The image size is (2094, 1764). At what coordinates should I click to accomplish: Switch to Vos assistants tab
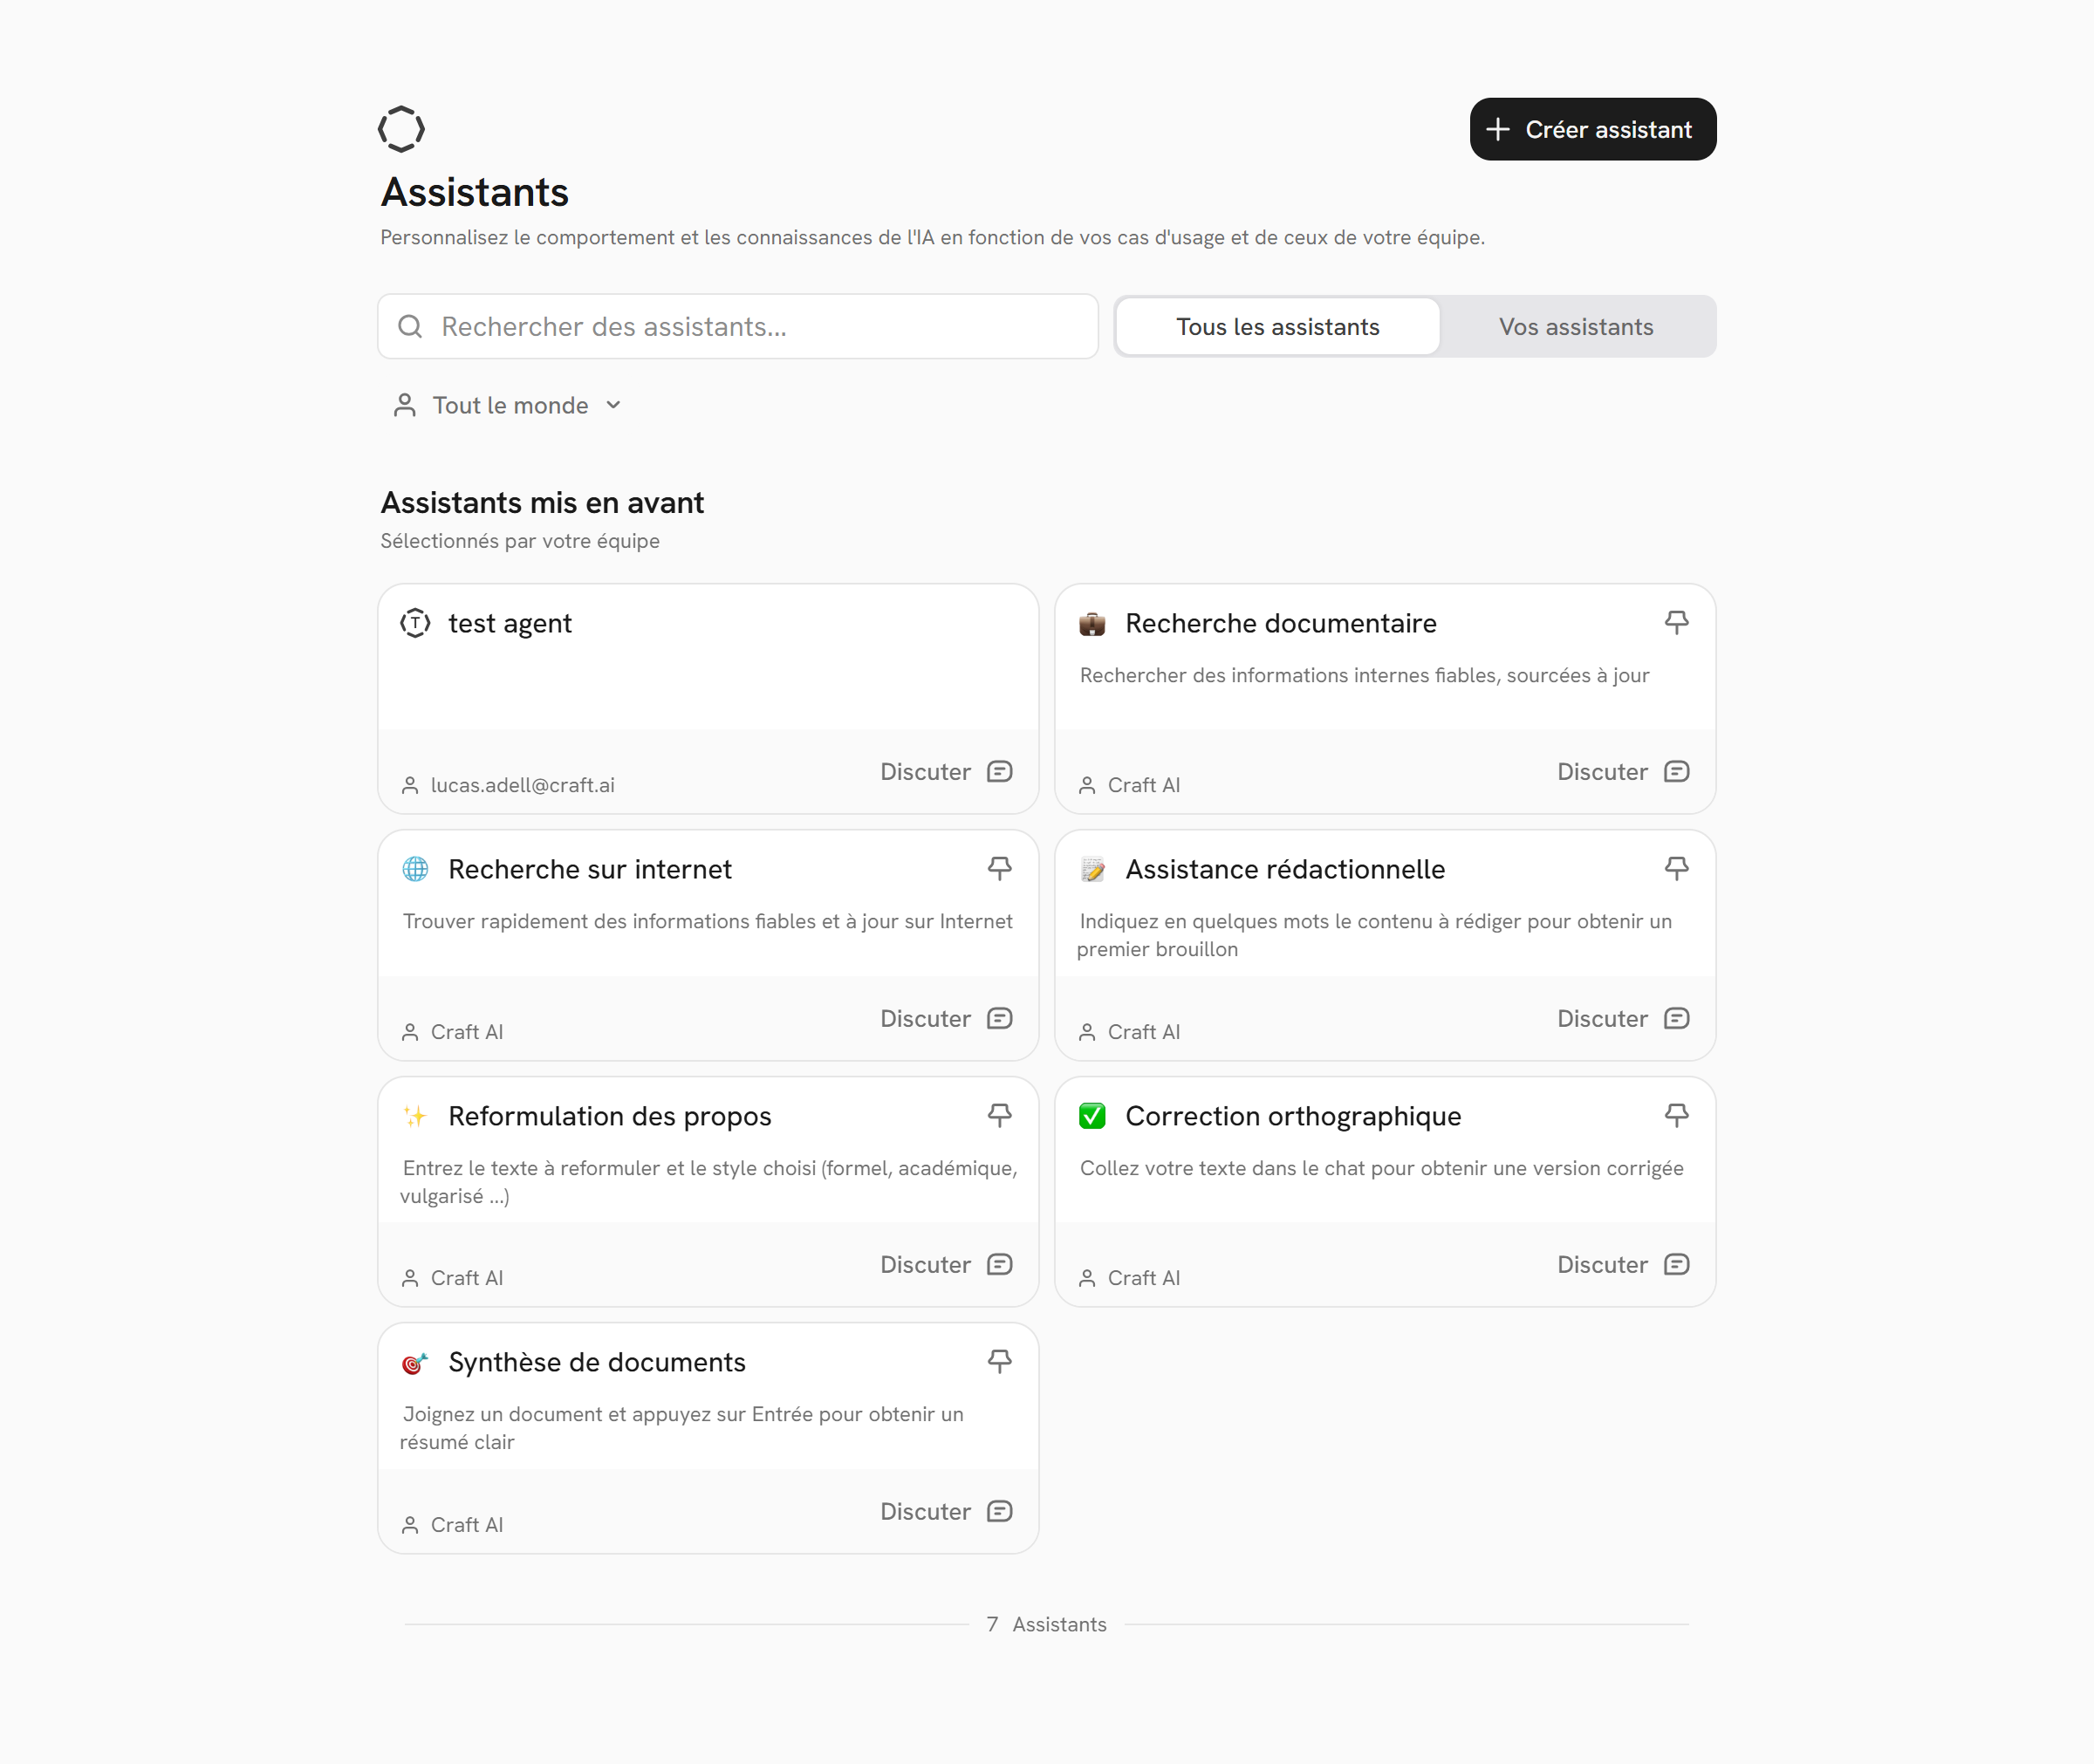1575,327
